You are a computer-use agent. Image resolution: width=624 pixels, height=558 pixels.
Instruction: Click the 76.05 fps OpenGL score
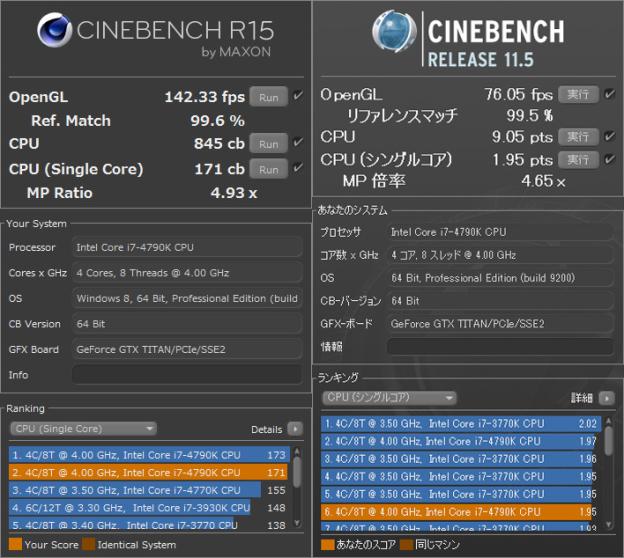point(519,95)
